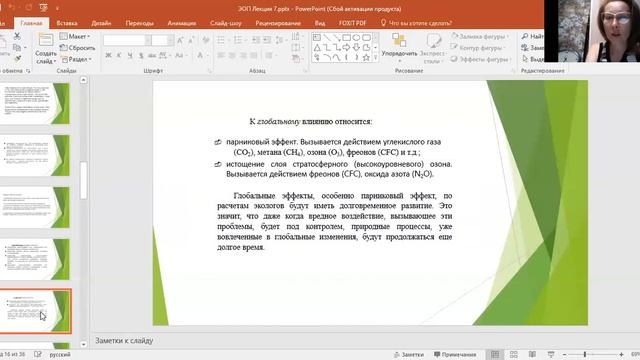This screenshot has width=640, height=360.
Task: Select the star shape in gallery
Action: (366, 58)
